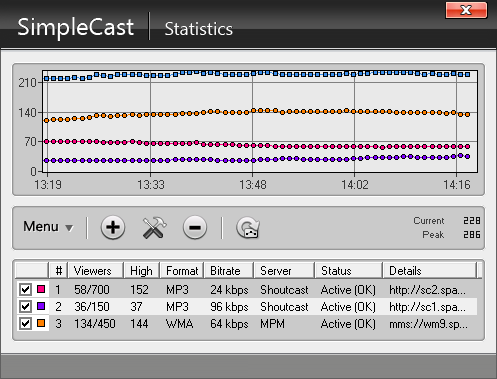Sort by the Server column header
Viewport: 497px width, 379px height.
[x=284, y=271]
